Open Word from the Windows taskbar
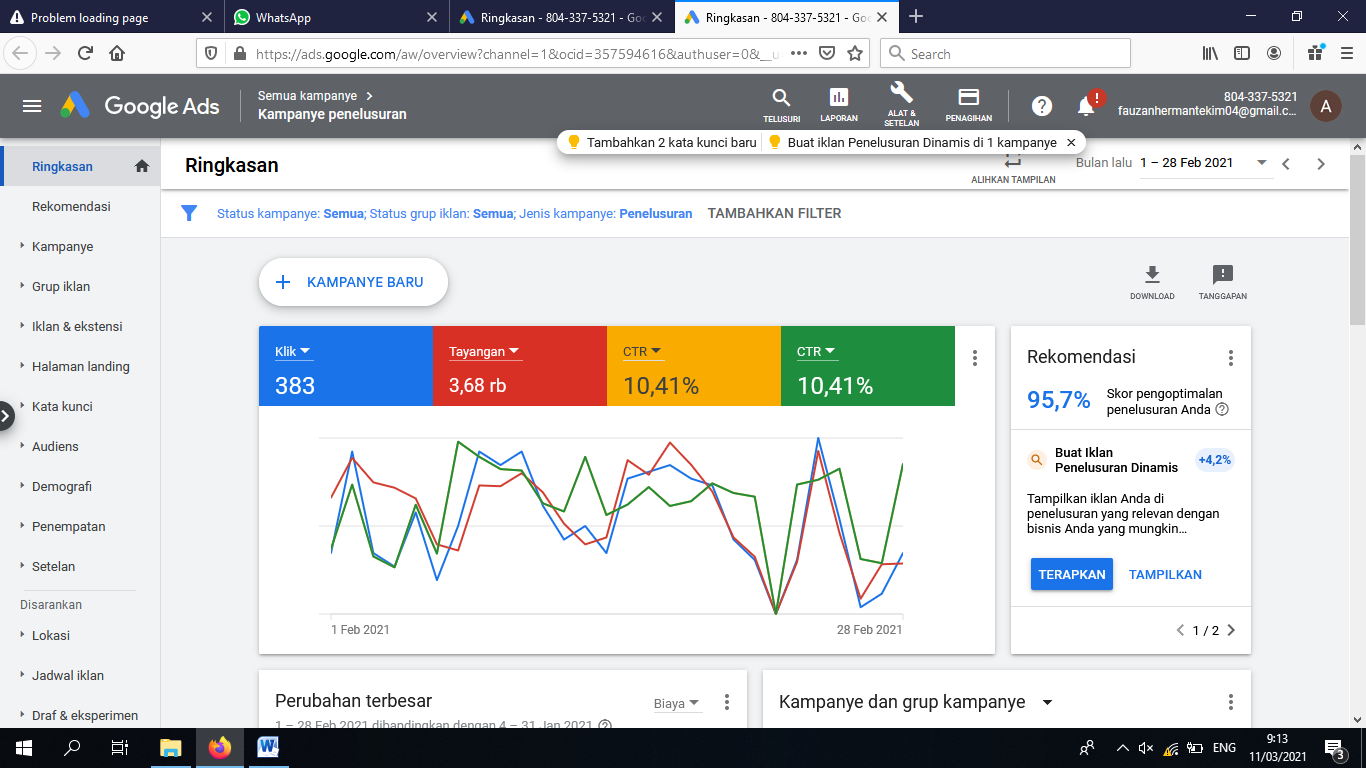The image size is (1366, 768). coord(268,747)
